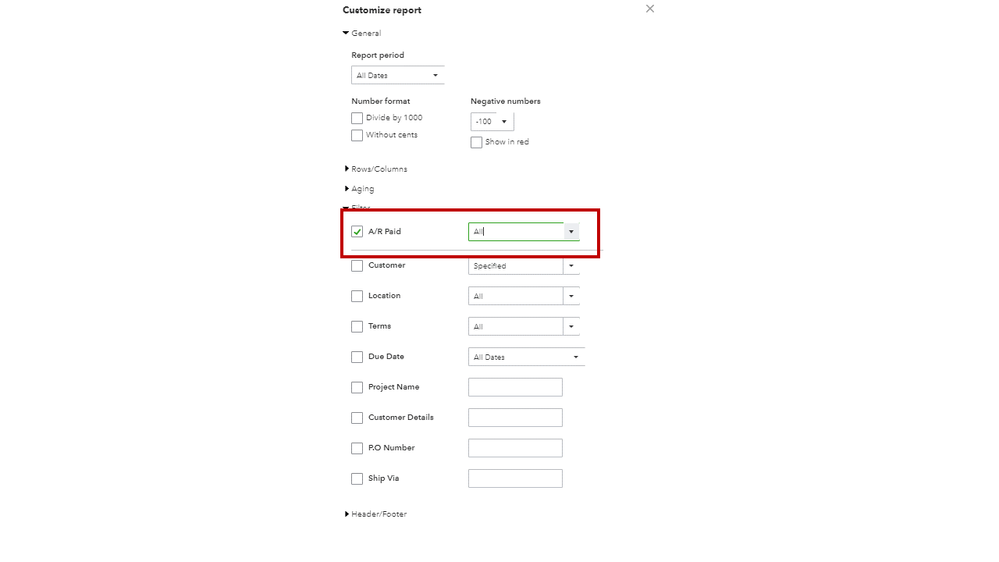
Task: Check the Without cents option
Action: pyautogui.click(x=357, y=135)
